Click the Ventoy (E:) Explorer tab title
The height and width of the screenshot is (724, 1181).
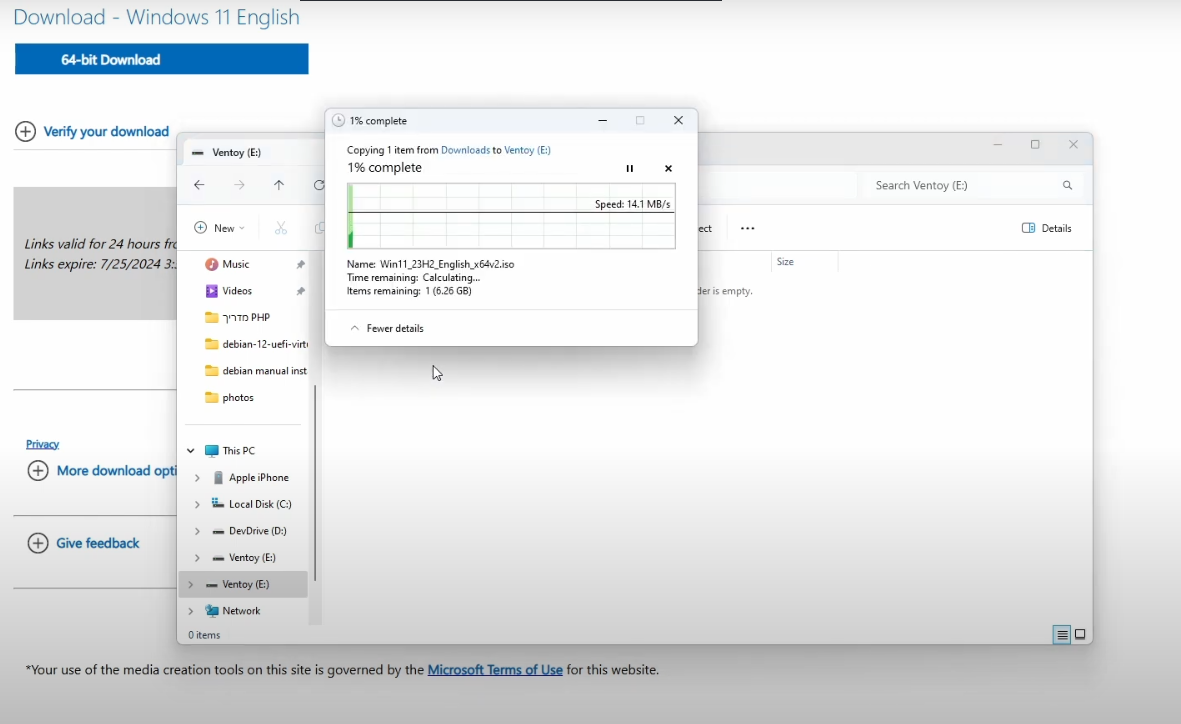pyautogui.click(x=237, y=152)
